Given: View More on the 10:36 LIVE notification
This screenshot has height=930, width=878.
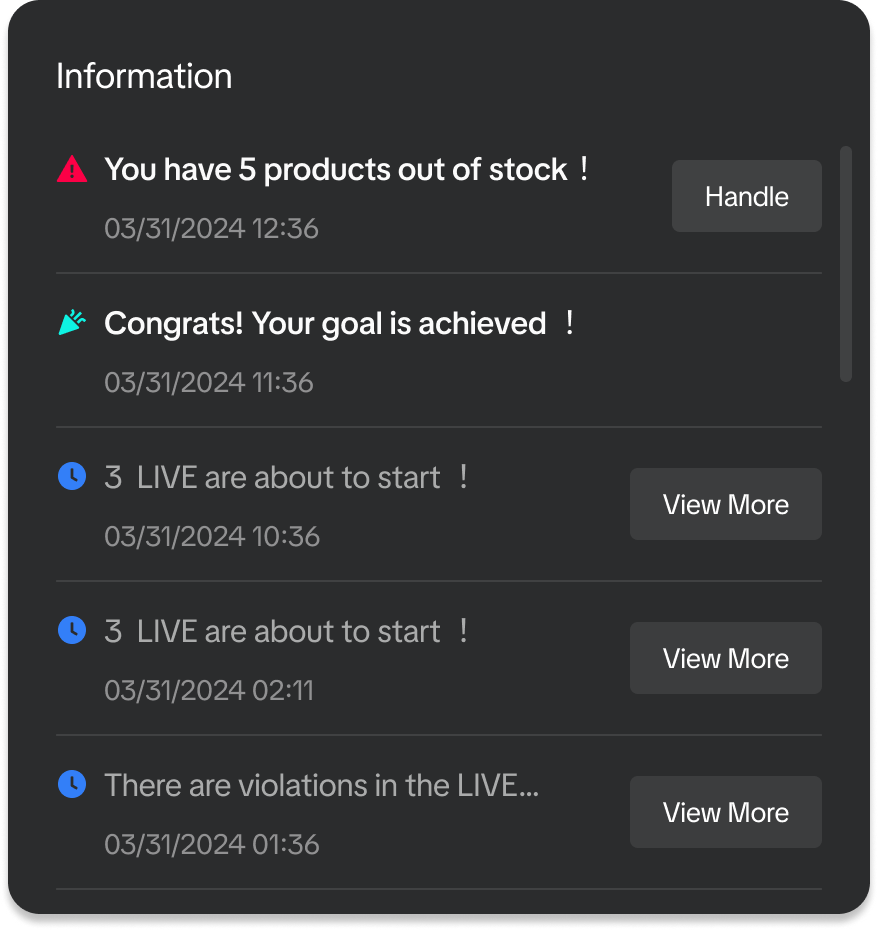Looking at the screenshot, I should tap(725, 504).
